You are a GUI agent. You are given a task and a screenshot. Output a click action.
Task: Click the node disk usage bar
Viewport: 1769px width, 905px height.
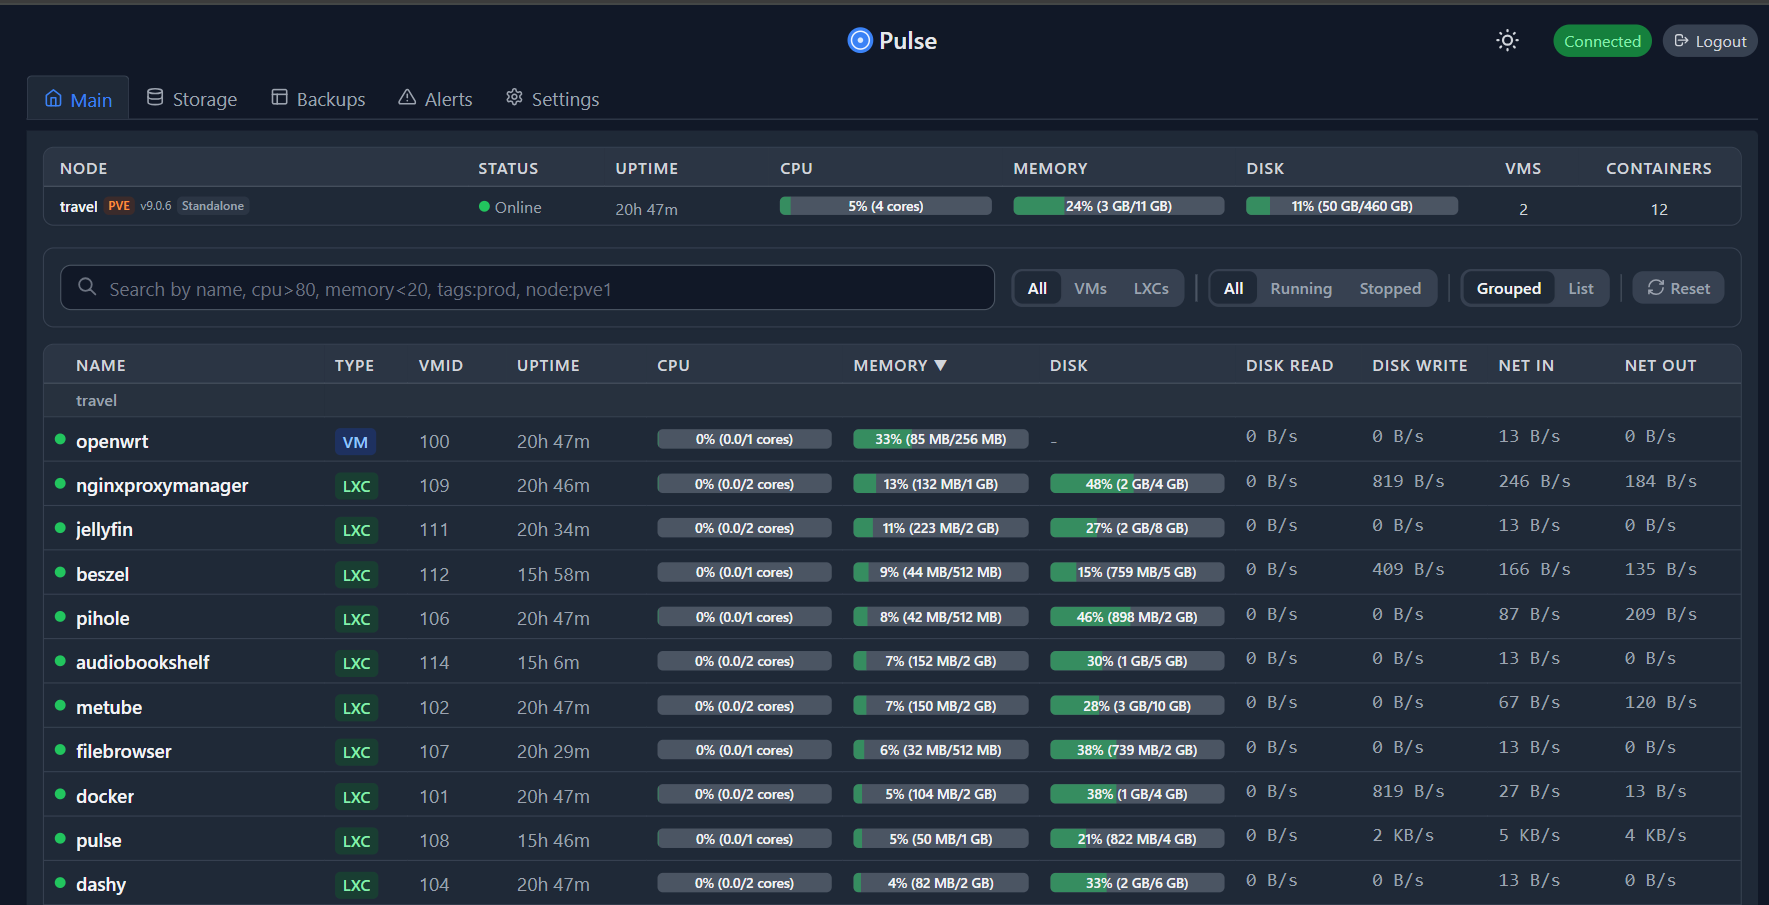click(1351, 206)
